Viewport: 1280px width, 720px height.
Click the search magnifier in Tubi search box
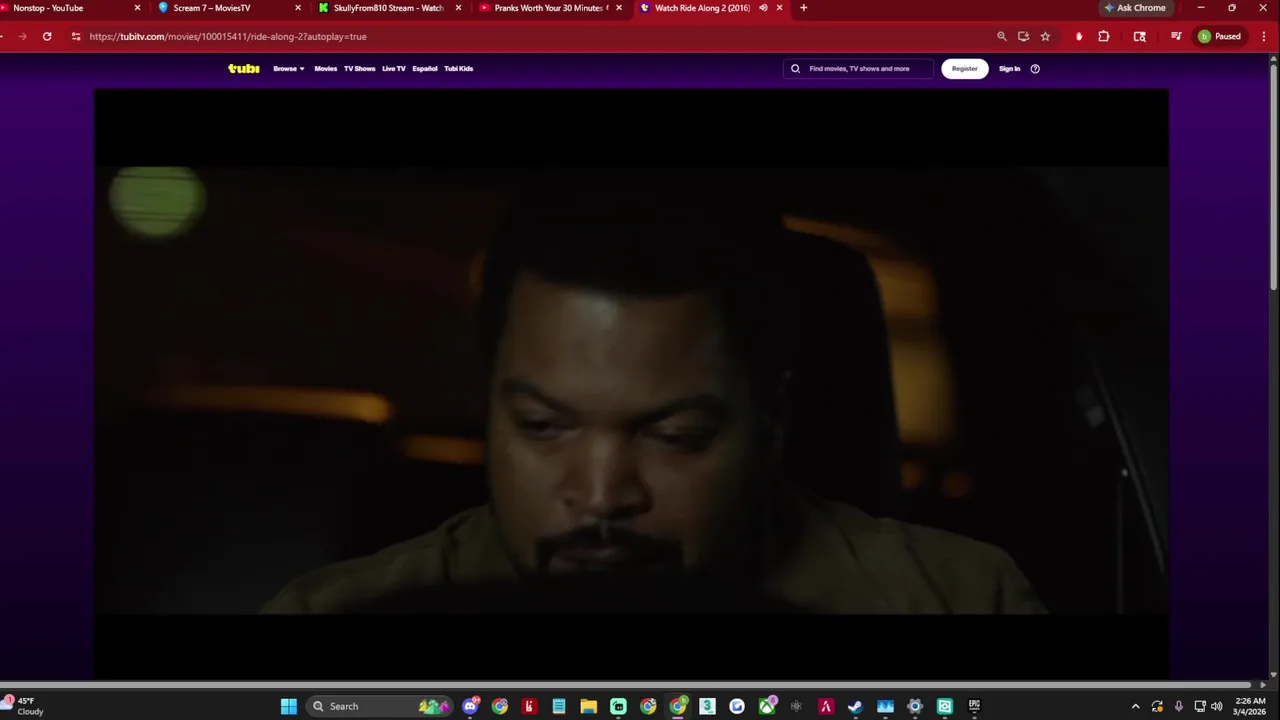(x=796, y=69)
